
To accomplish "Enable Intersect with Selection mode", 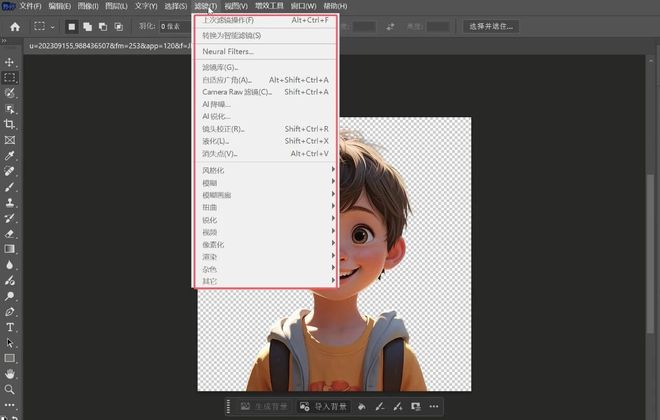I will click(x=119, y=27).
